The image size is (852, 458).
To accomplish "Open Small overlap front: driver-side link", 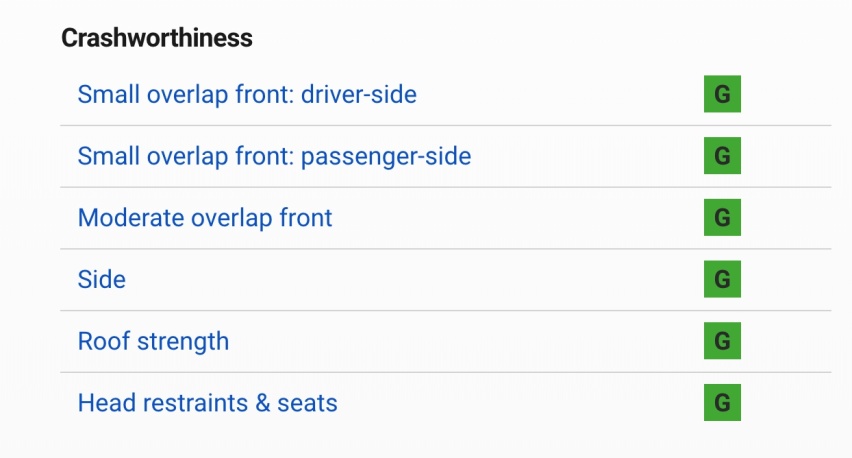I will (x=247, y=95).
